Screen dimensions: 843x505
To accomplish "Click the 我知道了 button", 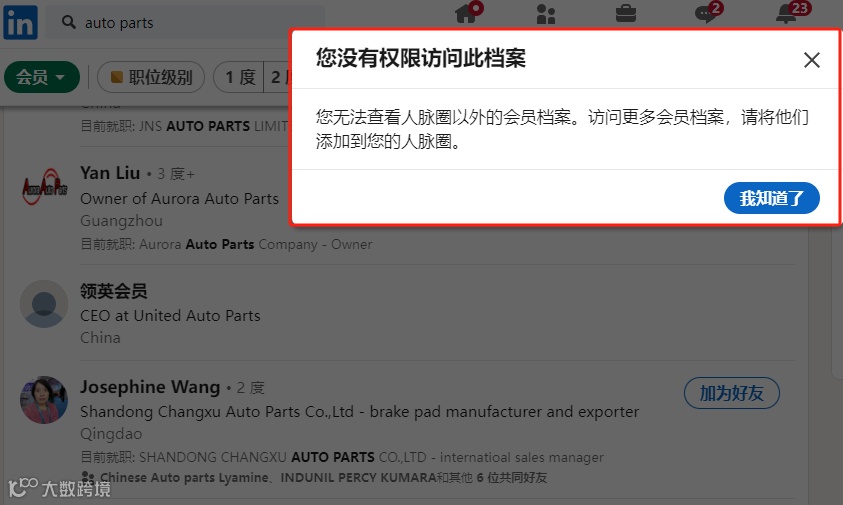I will click(771, 198).
